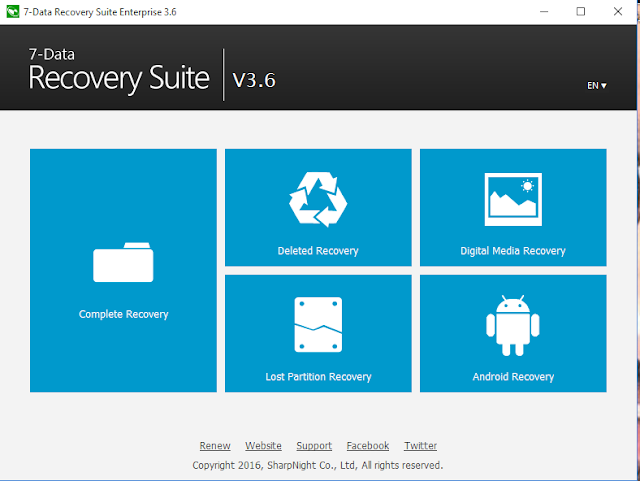
Task: Select the Lost Partition Recovery label
Action: (318, 376)
